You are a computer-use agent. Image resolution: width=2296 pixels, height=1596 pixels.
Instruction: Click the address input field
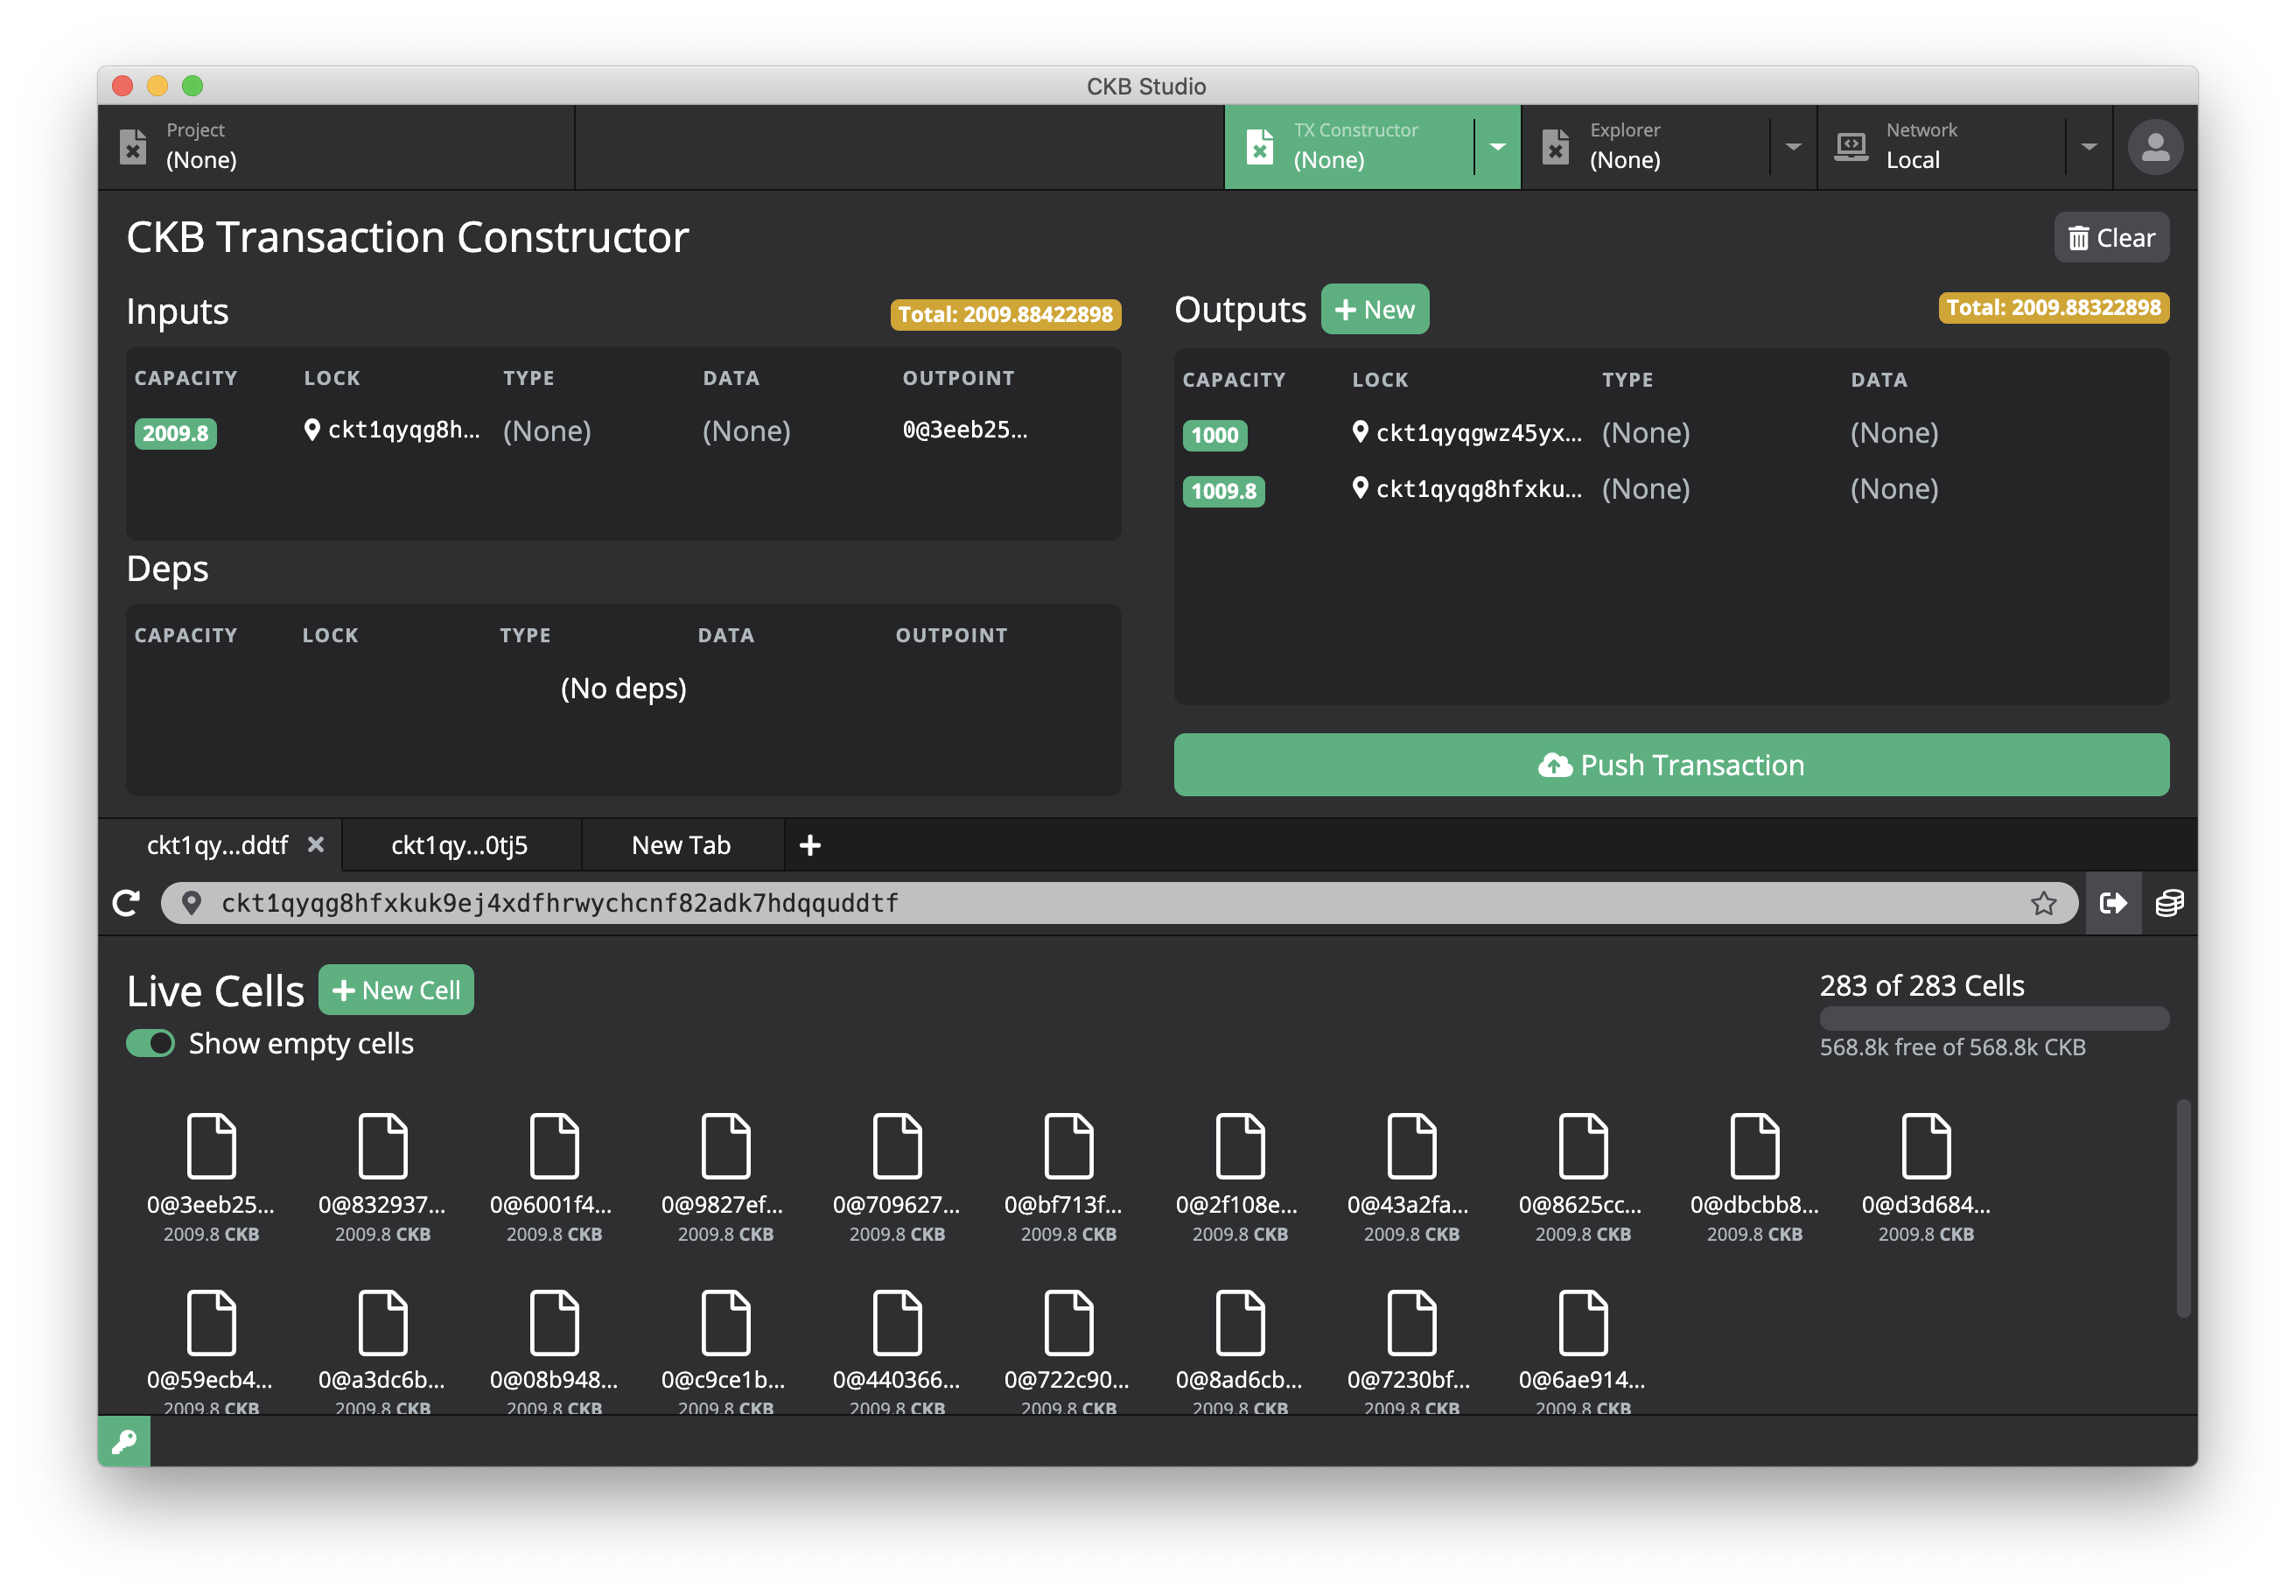click(1100, 903)
